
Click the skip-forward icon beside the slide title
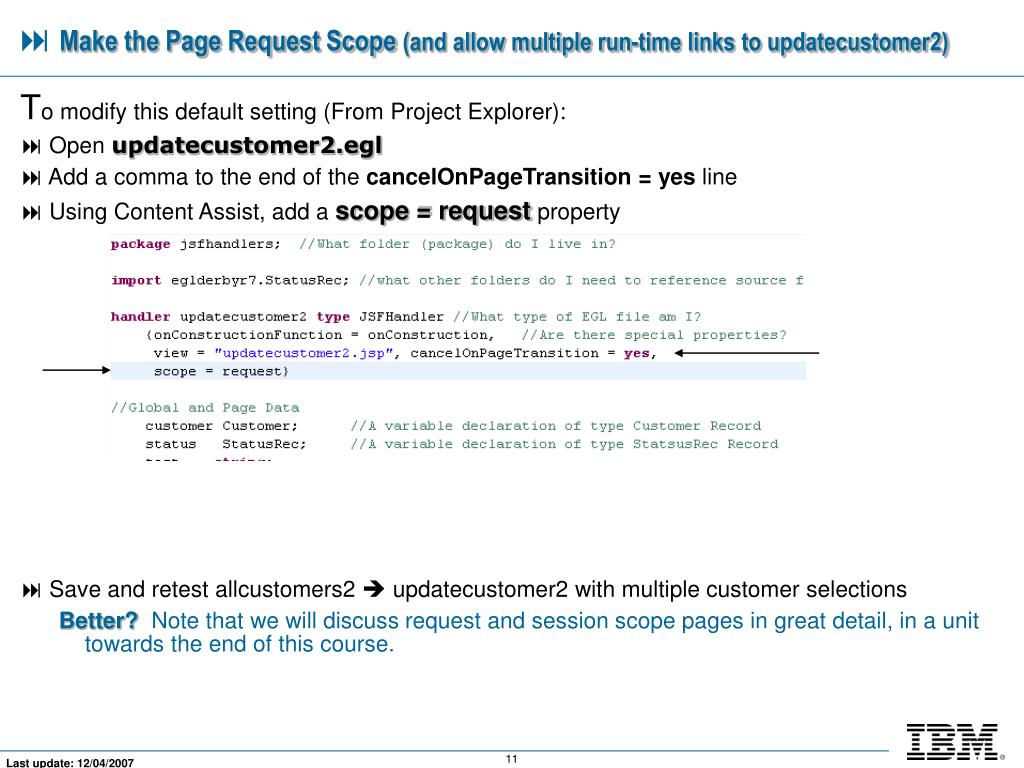coord(35,41)
